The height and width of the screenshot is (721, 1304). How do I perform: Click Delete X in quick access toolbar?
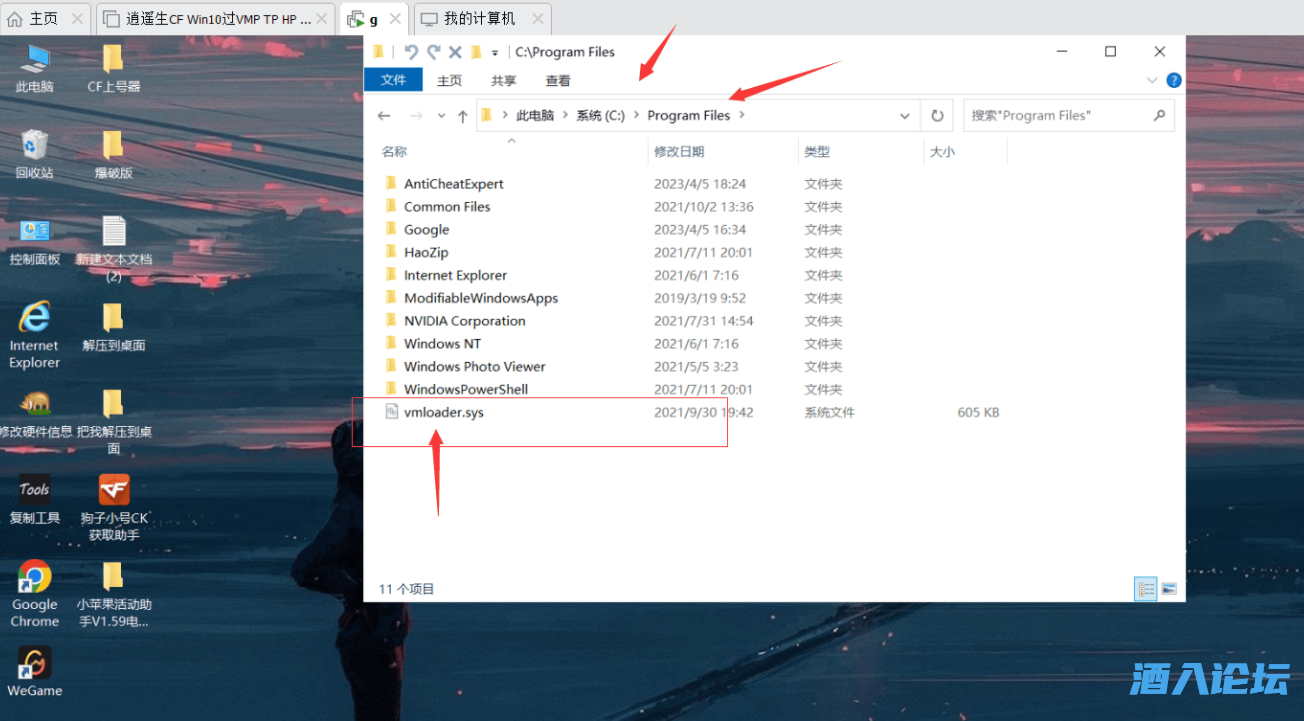(x=455, y=52)
